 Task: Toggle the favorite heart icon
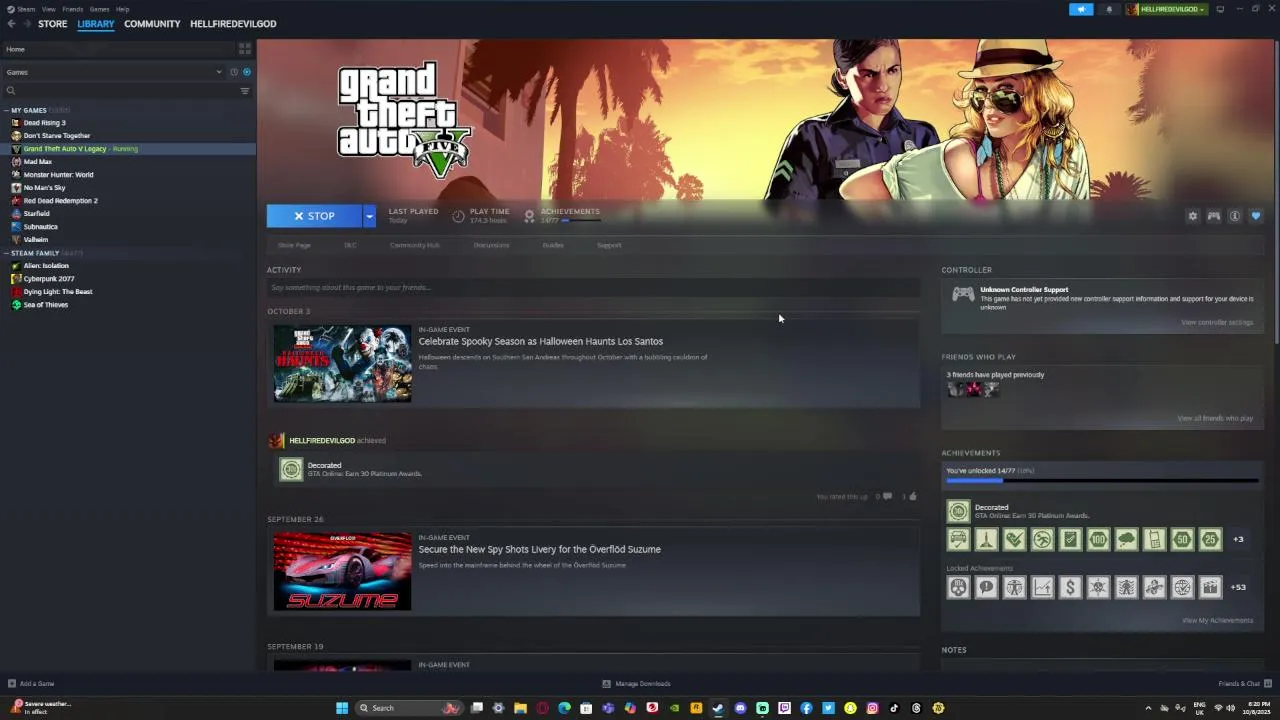[x=1256, y=216]
